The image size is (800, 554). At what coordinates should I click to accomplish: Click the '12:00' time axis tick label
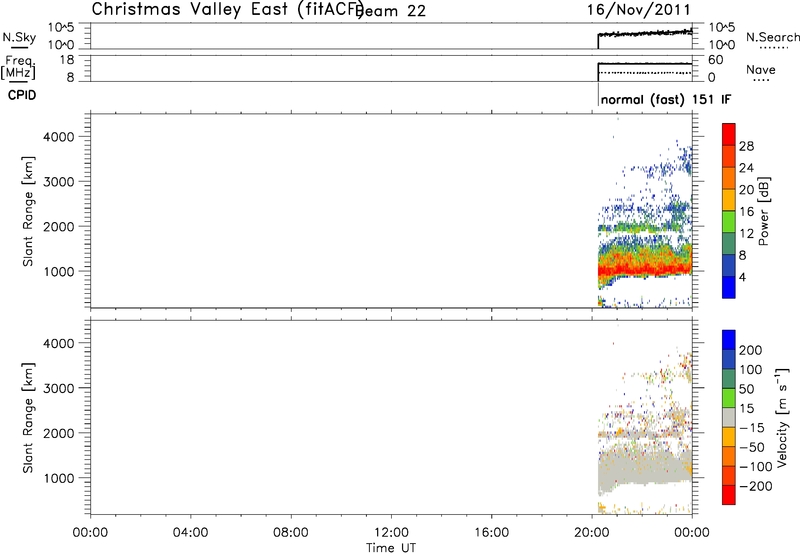click(x=391, y=533)
